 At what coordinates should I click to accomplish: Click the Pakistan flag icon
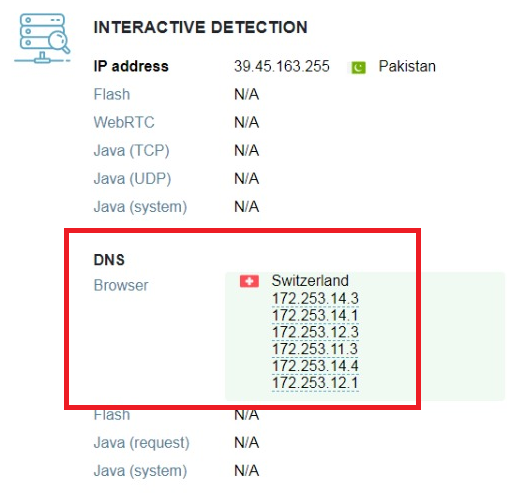coord(358,68)
